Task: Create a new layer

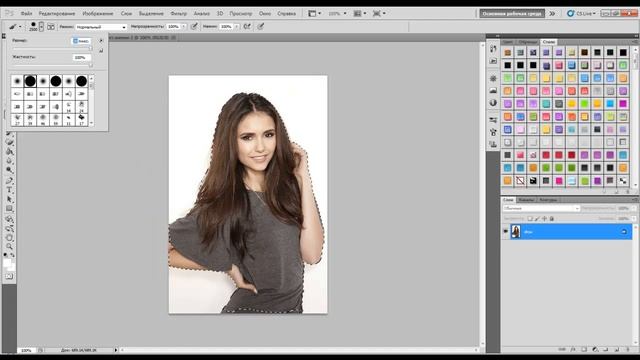Action: click(617, 350)
